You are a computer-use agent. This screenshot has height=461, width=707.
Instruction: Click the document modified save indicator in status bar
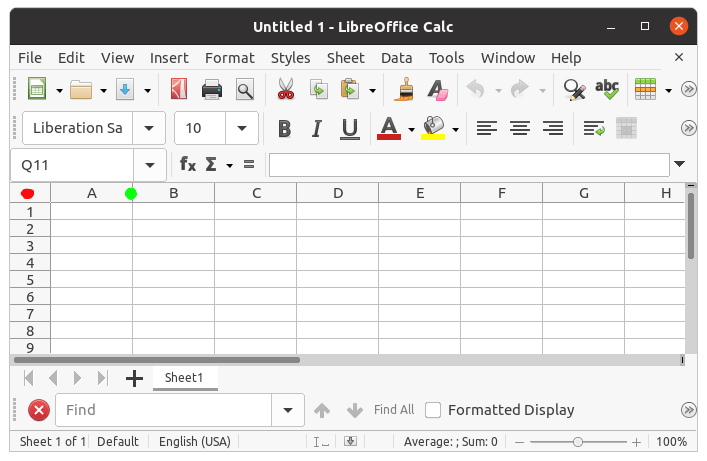[x=350, y=441]
